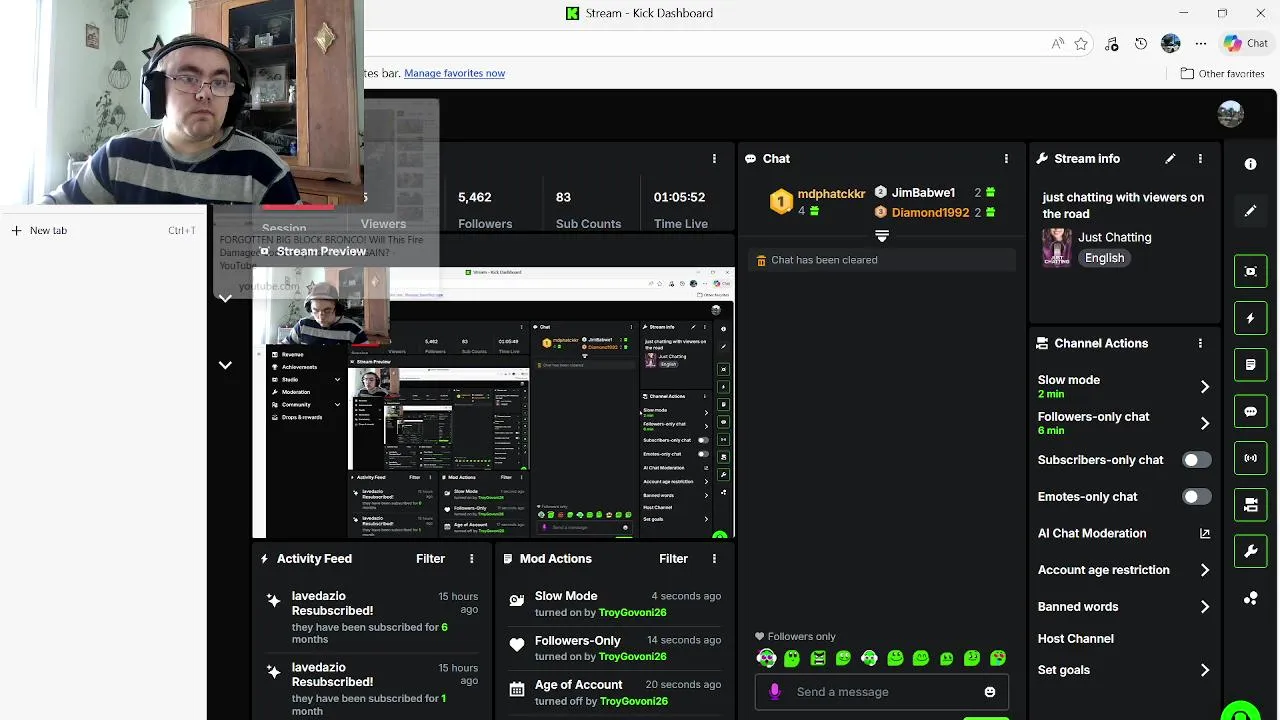Click Host Channel action
The width and height of the screenshot is (1280, 720).
[1075, 638]
